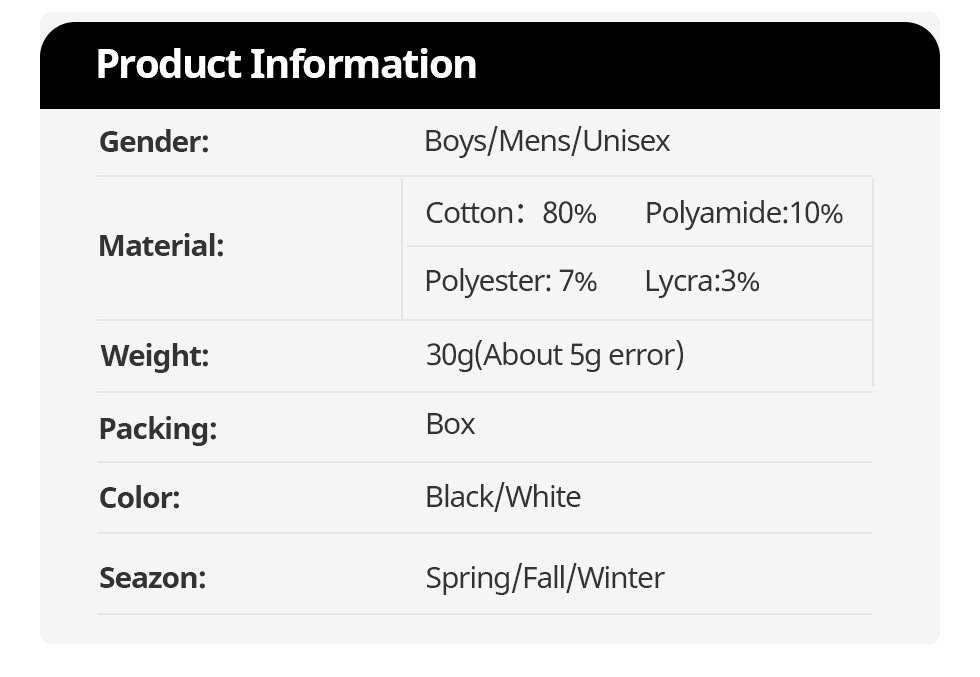Select the Box packing value
980x677 pixels.
point(450,424)
